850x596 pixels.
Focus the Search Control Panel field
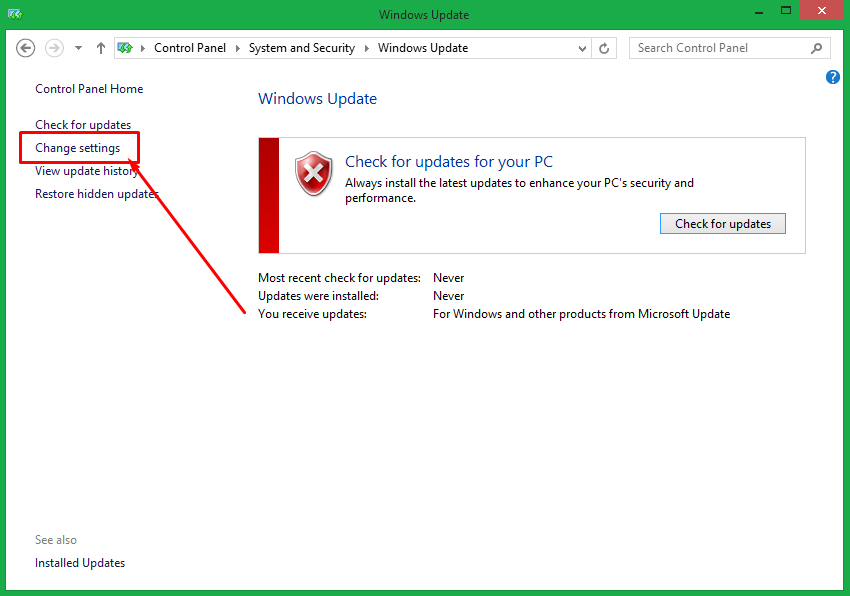click(x=730, y=48)
